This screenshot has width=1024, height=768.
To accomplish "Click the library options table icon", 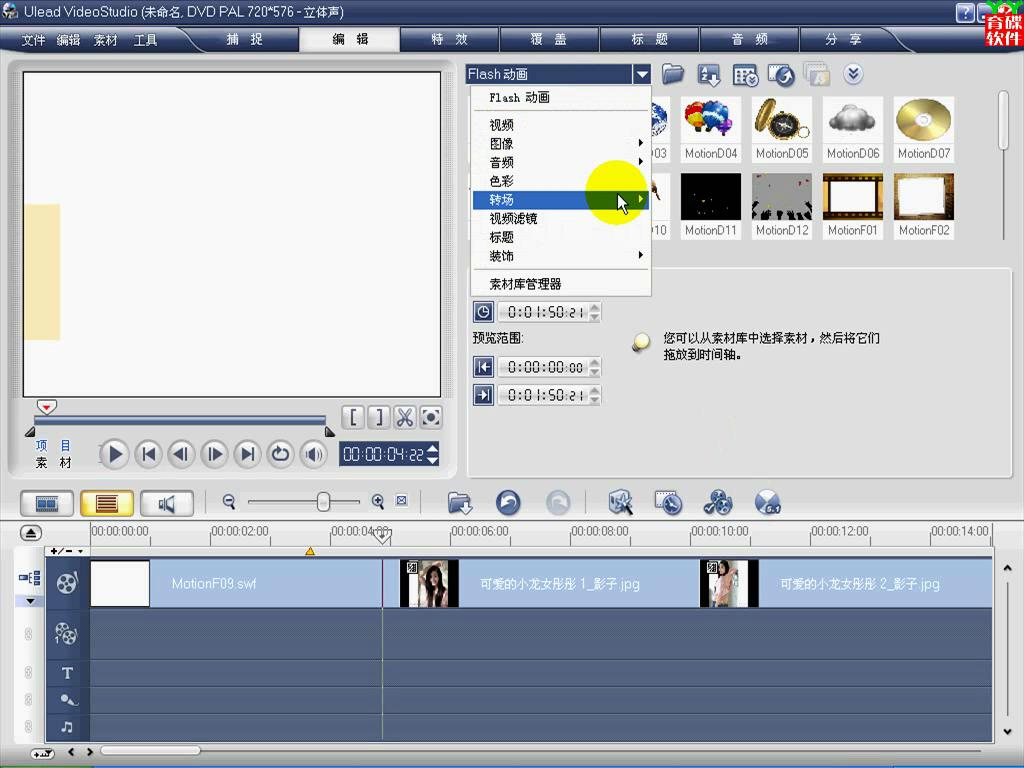I will point(744,76).
